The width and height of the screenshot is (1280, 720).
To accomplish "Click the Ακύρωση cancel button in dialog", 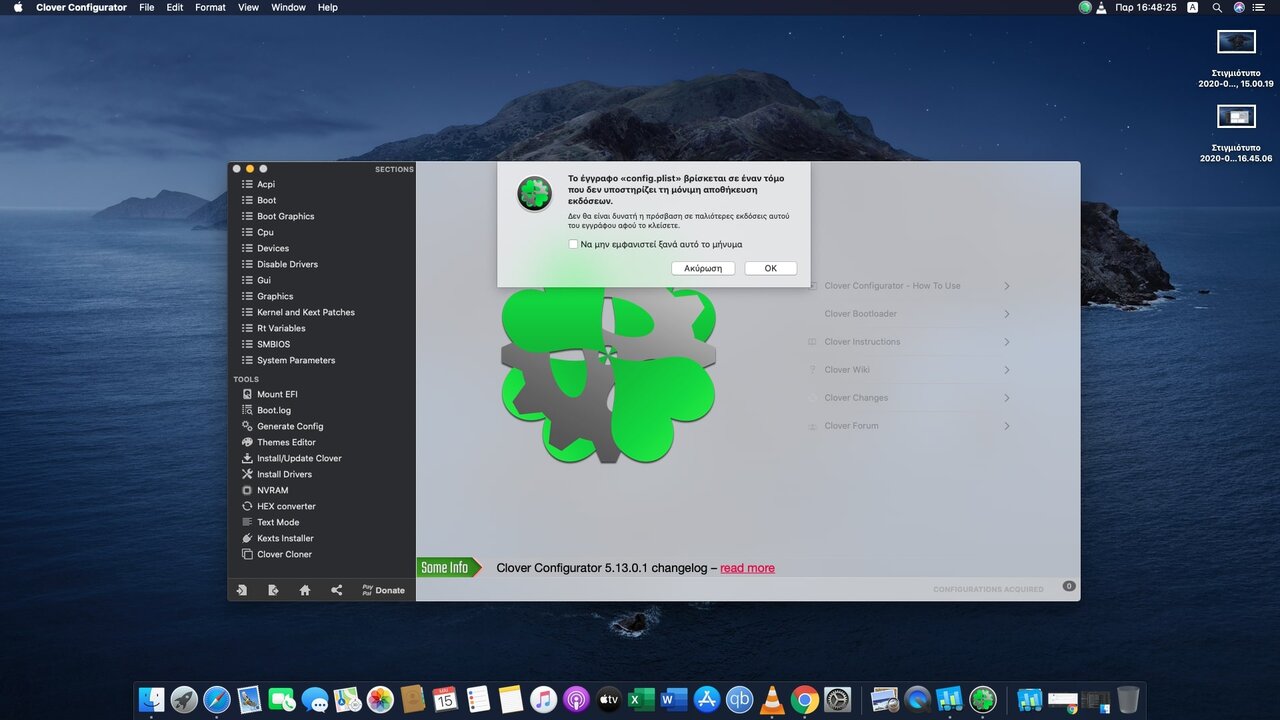I will pyautogui.click(x=703, y=268).
